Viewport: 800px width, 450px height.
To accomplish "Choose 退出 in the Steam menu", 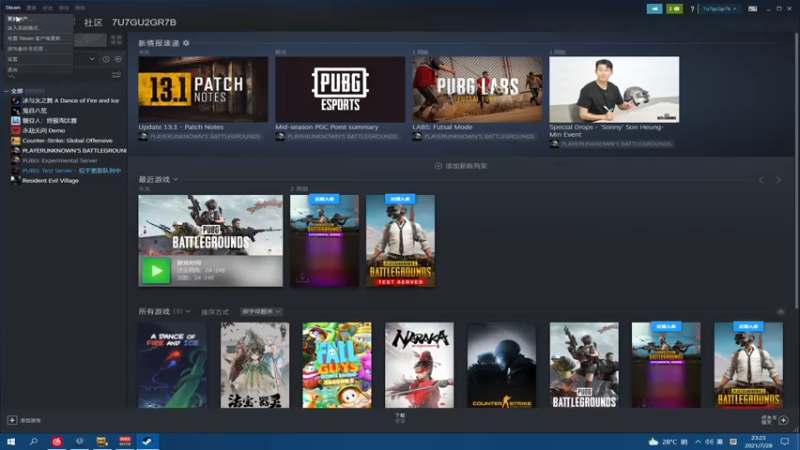I will coord(38,69).
